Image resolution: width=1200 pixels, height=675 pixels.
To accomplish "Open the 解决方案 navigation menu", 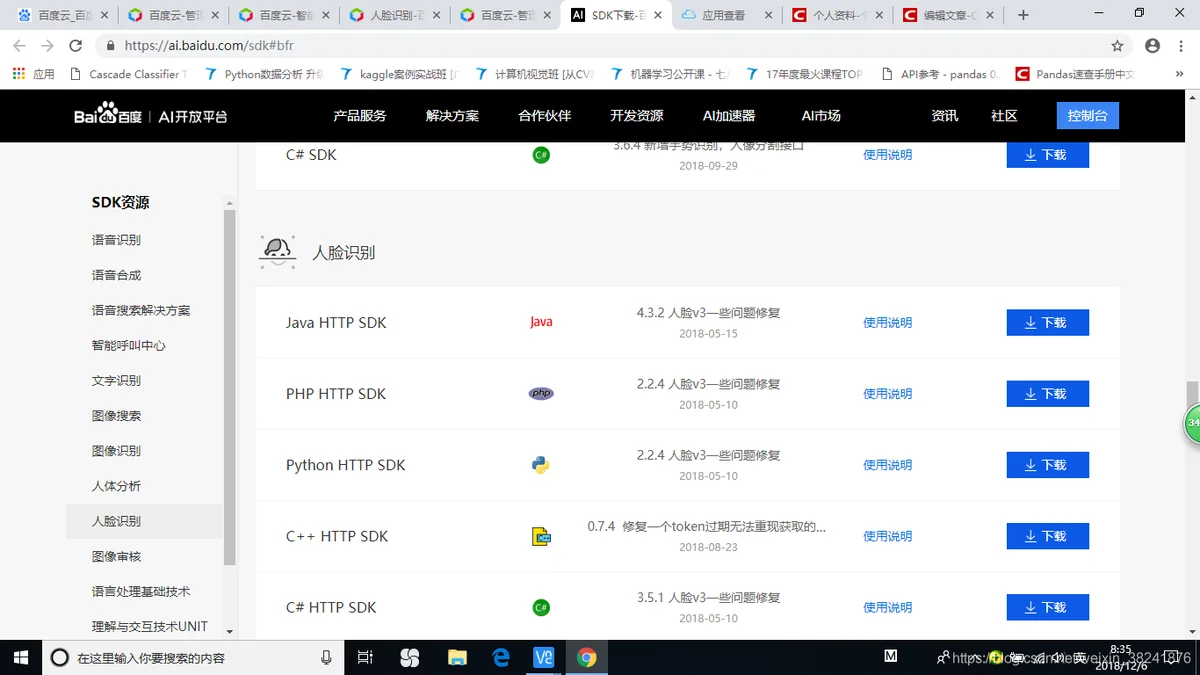I will pyautogui.click(x=452, y=116).
